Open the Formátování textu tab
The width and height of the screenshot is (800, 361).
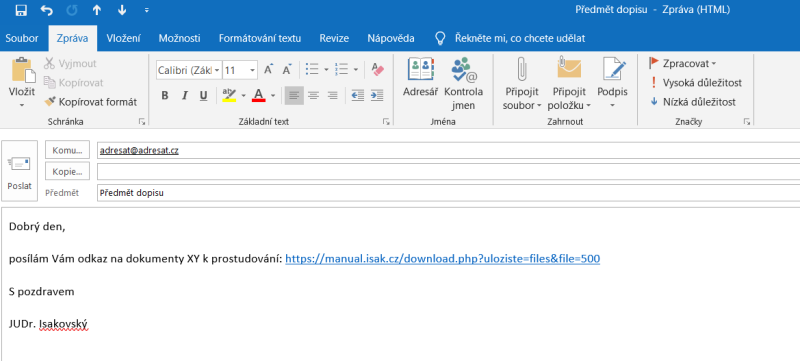[x=260, y=38]
